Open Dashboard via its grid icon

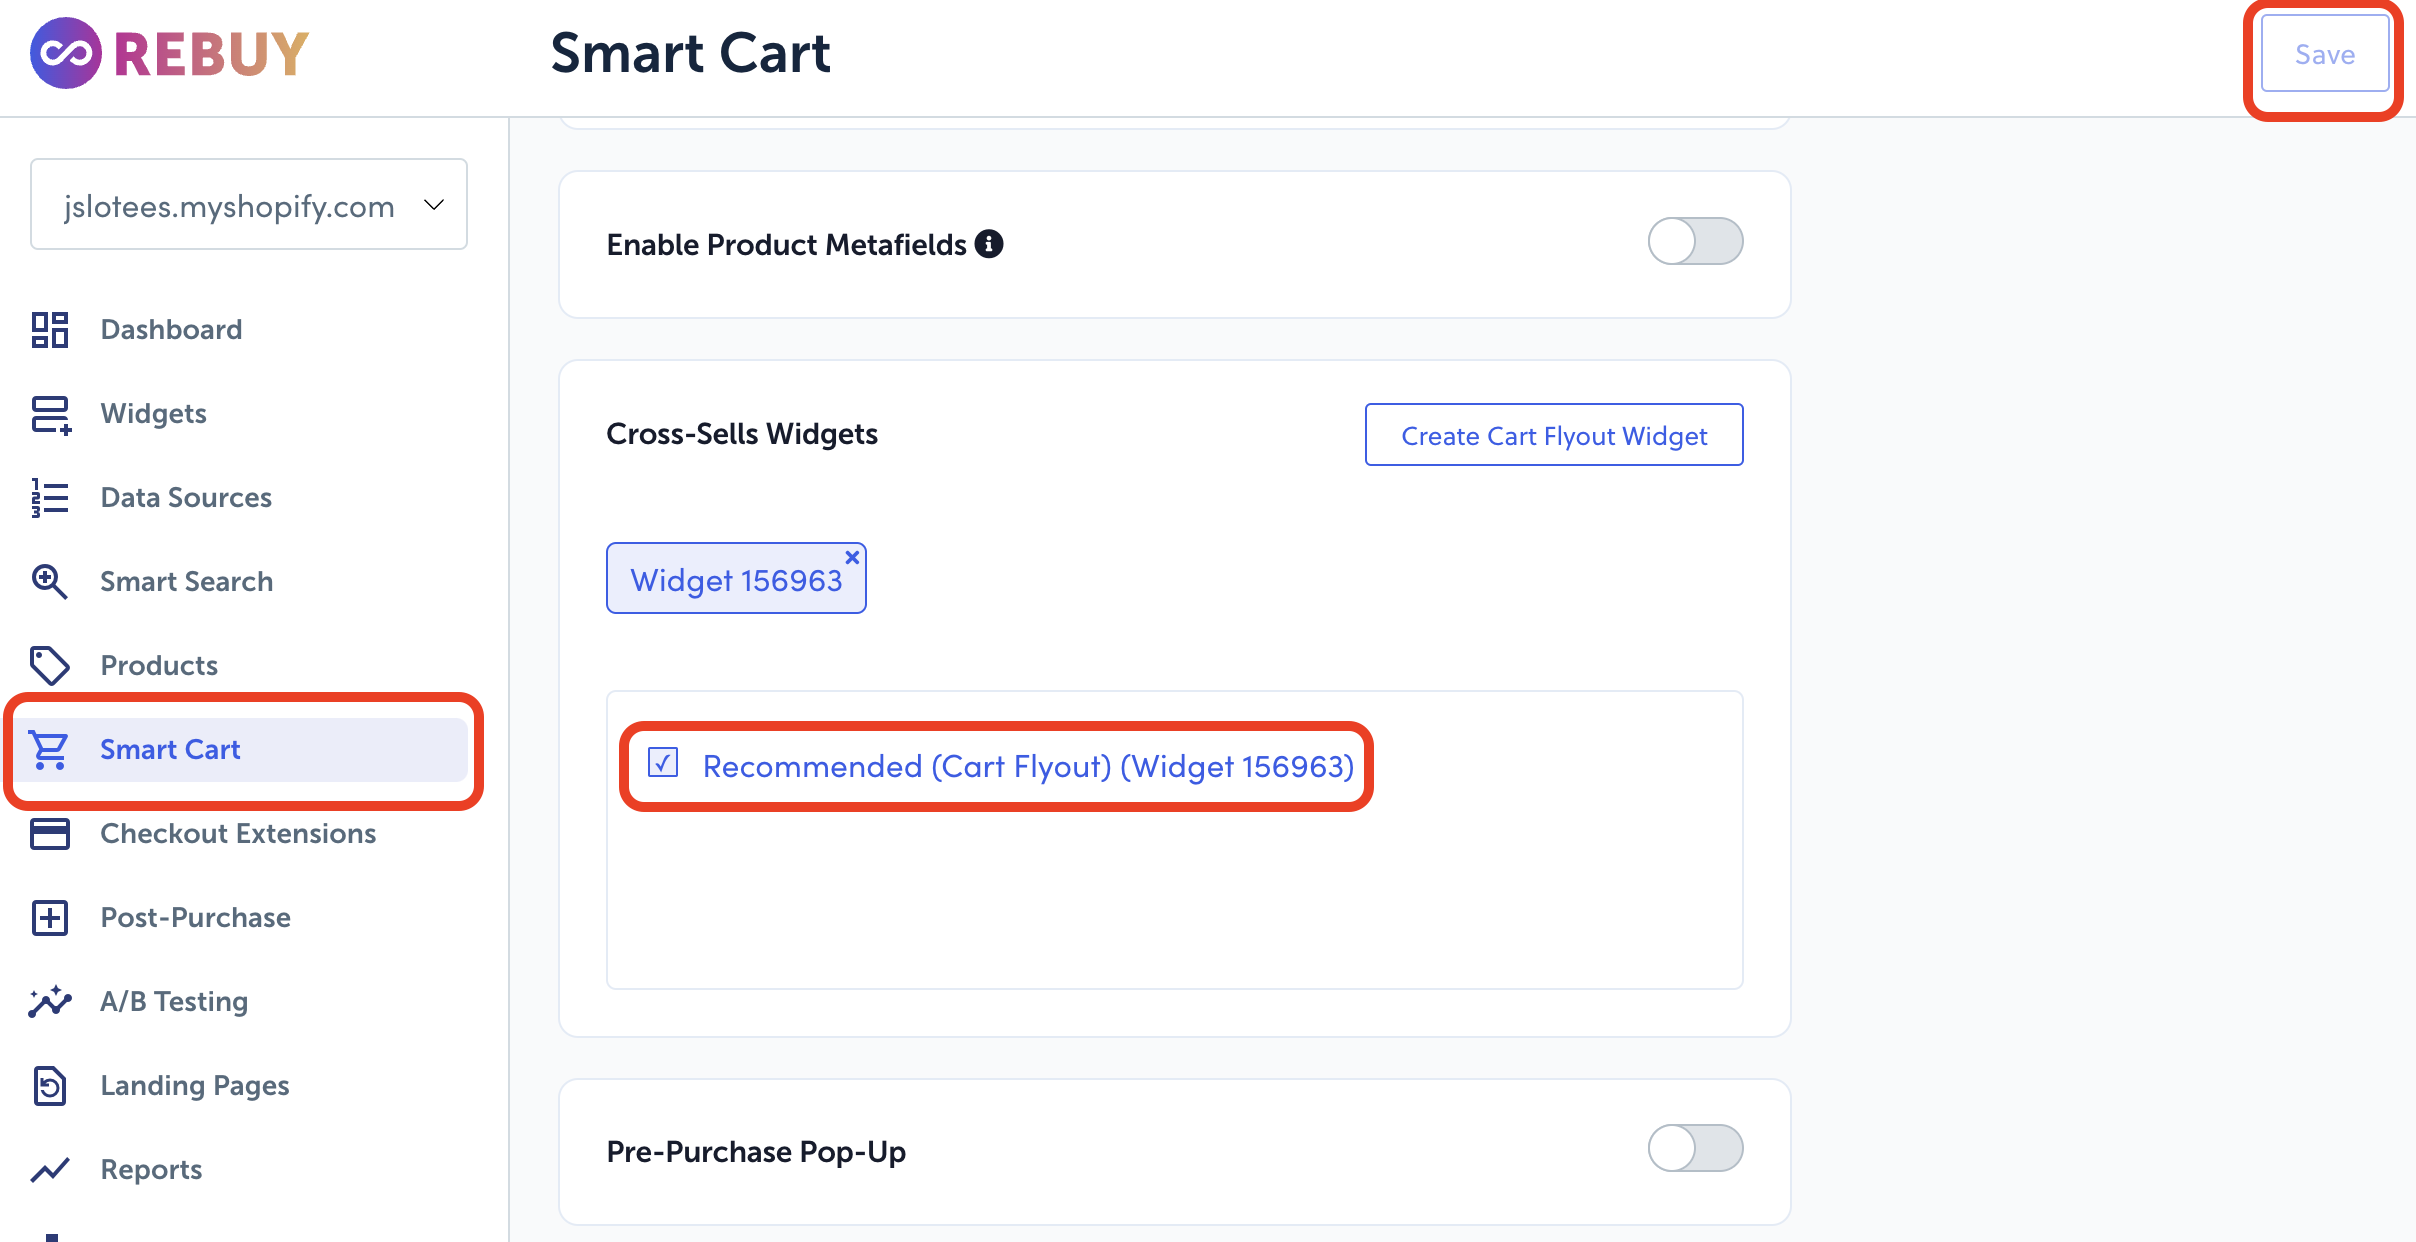click(x=50, y=330)
